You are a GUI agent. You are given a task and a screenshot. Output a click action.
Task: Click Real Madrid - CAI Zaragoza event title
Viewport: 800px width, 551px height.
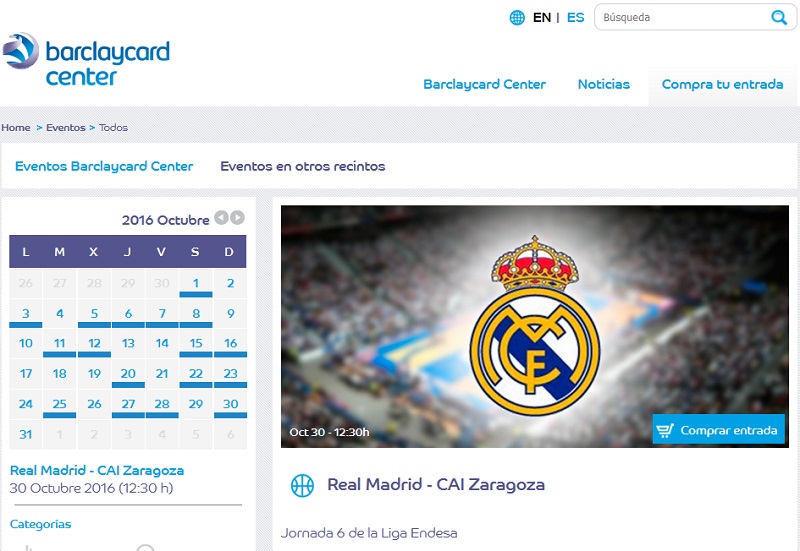(x=436, y=485)
